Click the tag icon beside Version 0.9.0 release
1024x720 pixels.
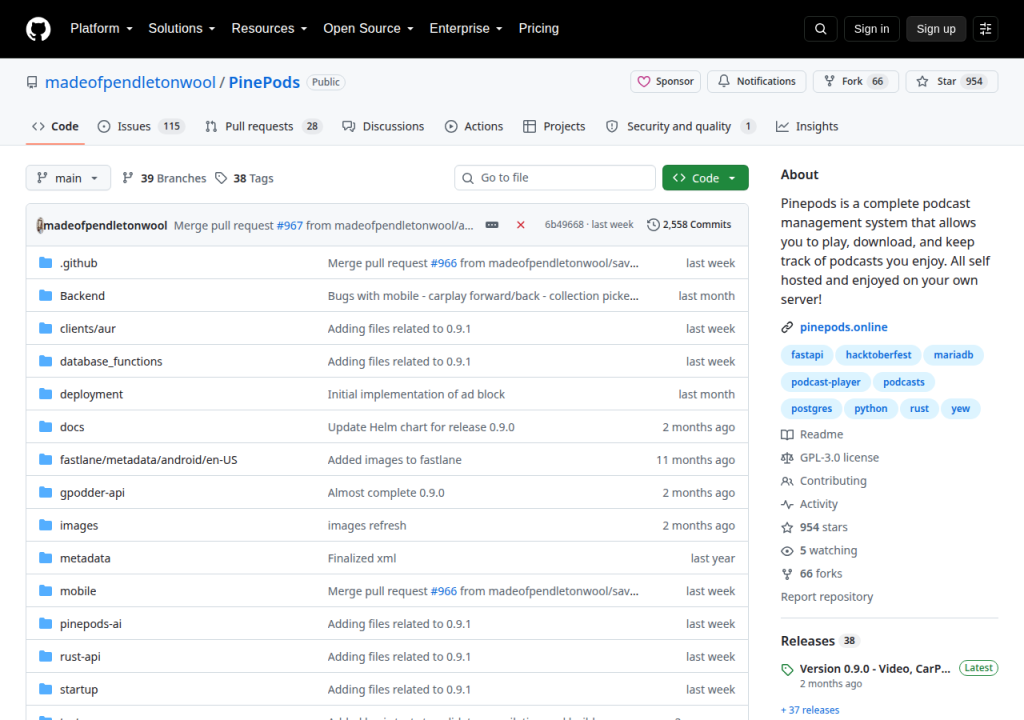click(x=787, y=670)
